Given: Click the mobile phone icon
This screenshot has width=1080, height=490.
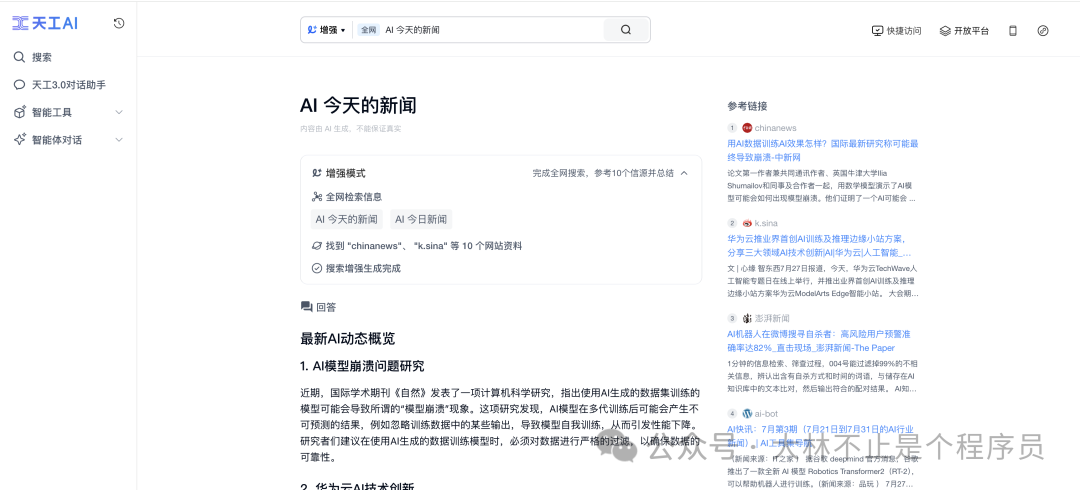Looking at the screenshot, I should tap(1012, 31).
